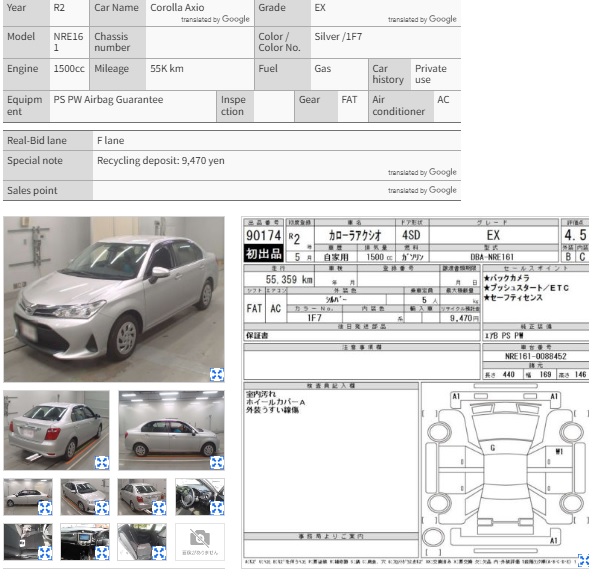Click the expand icon on the main front-view car photo
Image resolution: width=598 pixels, height=580 pixels.
(x=217, y=374)
